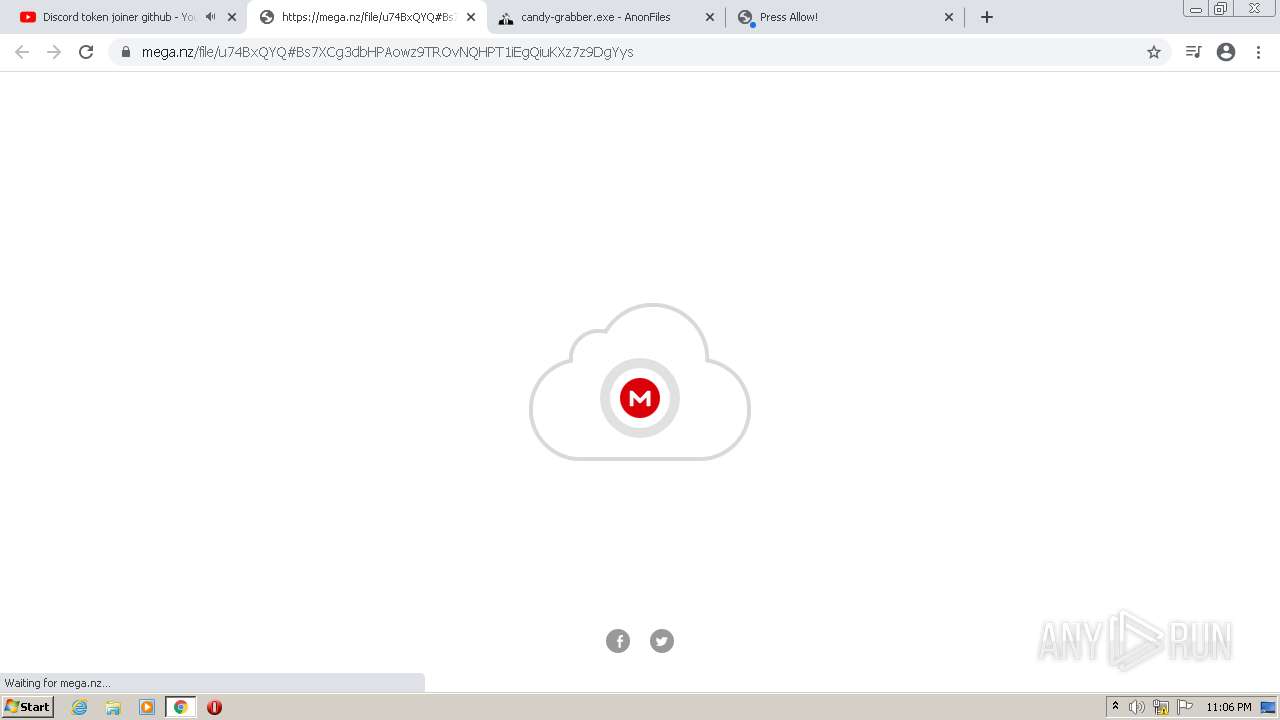
Task: Open a new browser tab
Action: pos(987,17)
